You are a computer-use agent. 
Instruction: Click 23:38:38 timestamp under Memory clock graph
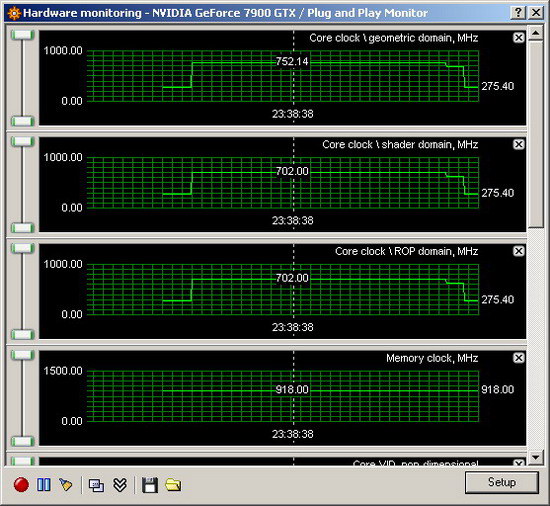293,434
